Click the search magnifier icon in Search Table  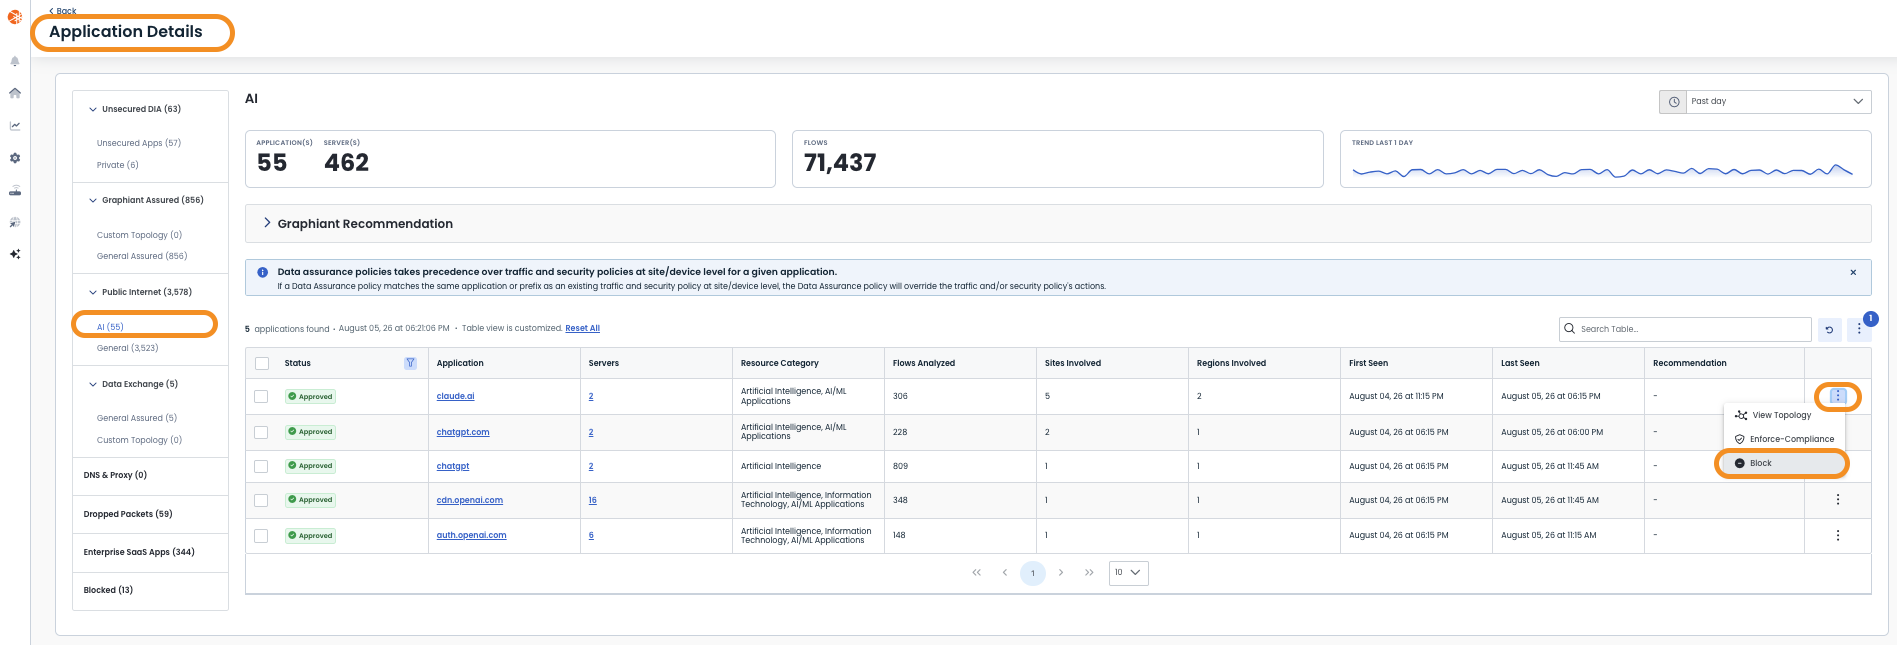click(1570, 328)
